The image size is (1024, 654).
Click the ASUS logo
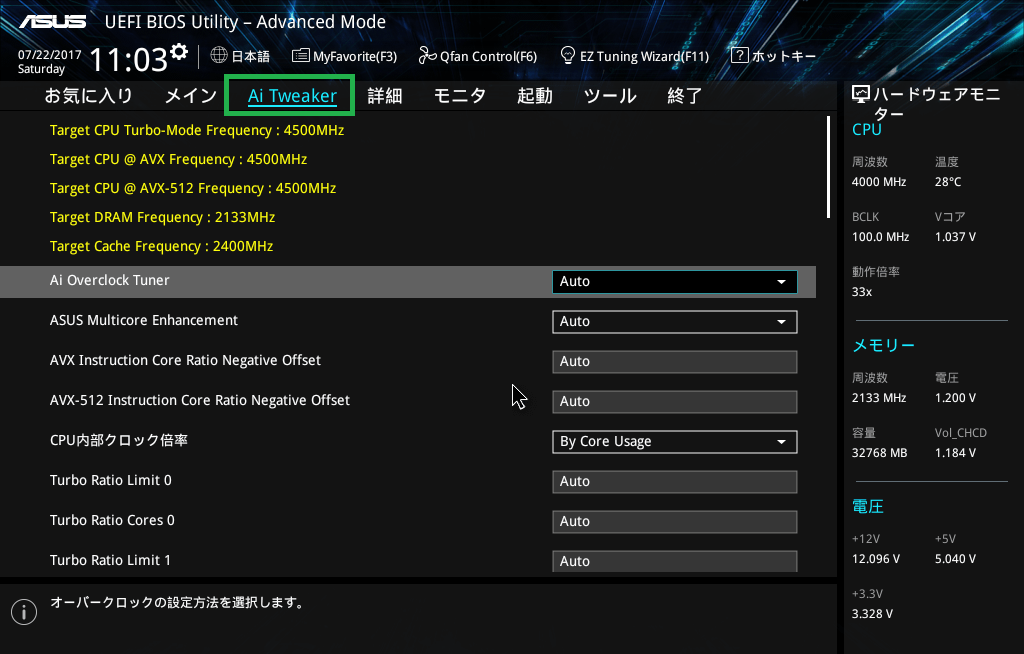pos(52,22)
